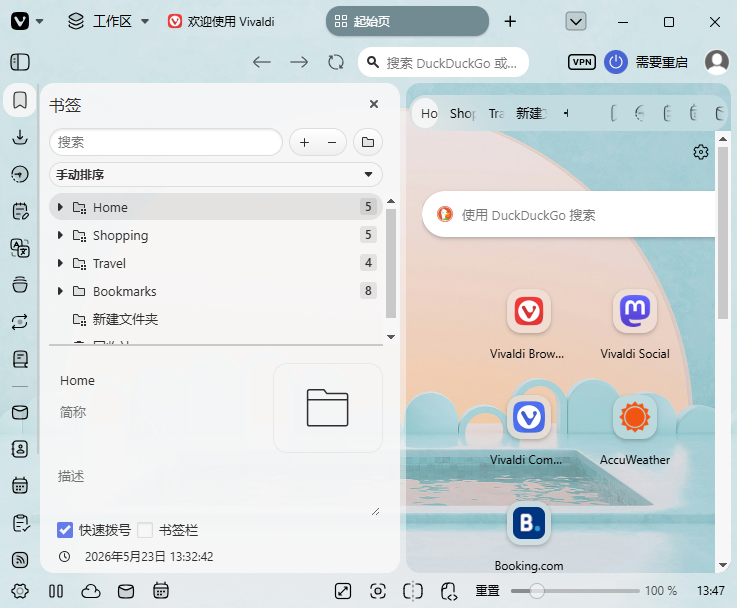This screenshot has height=608, width=737.
Task: Reload the page with refresh icon
Action: tap(336, 62)
